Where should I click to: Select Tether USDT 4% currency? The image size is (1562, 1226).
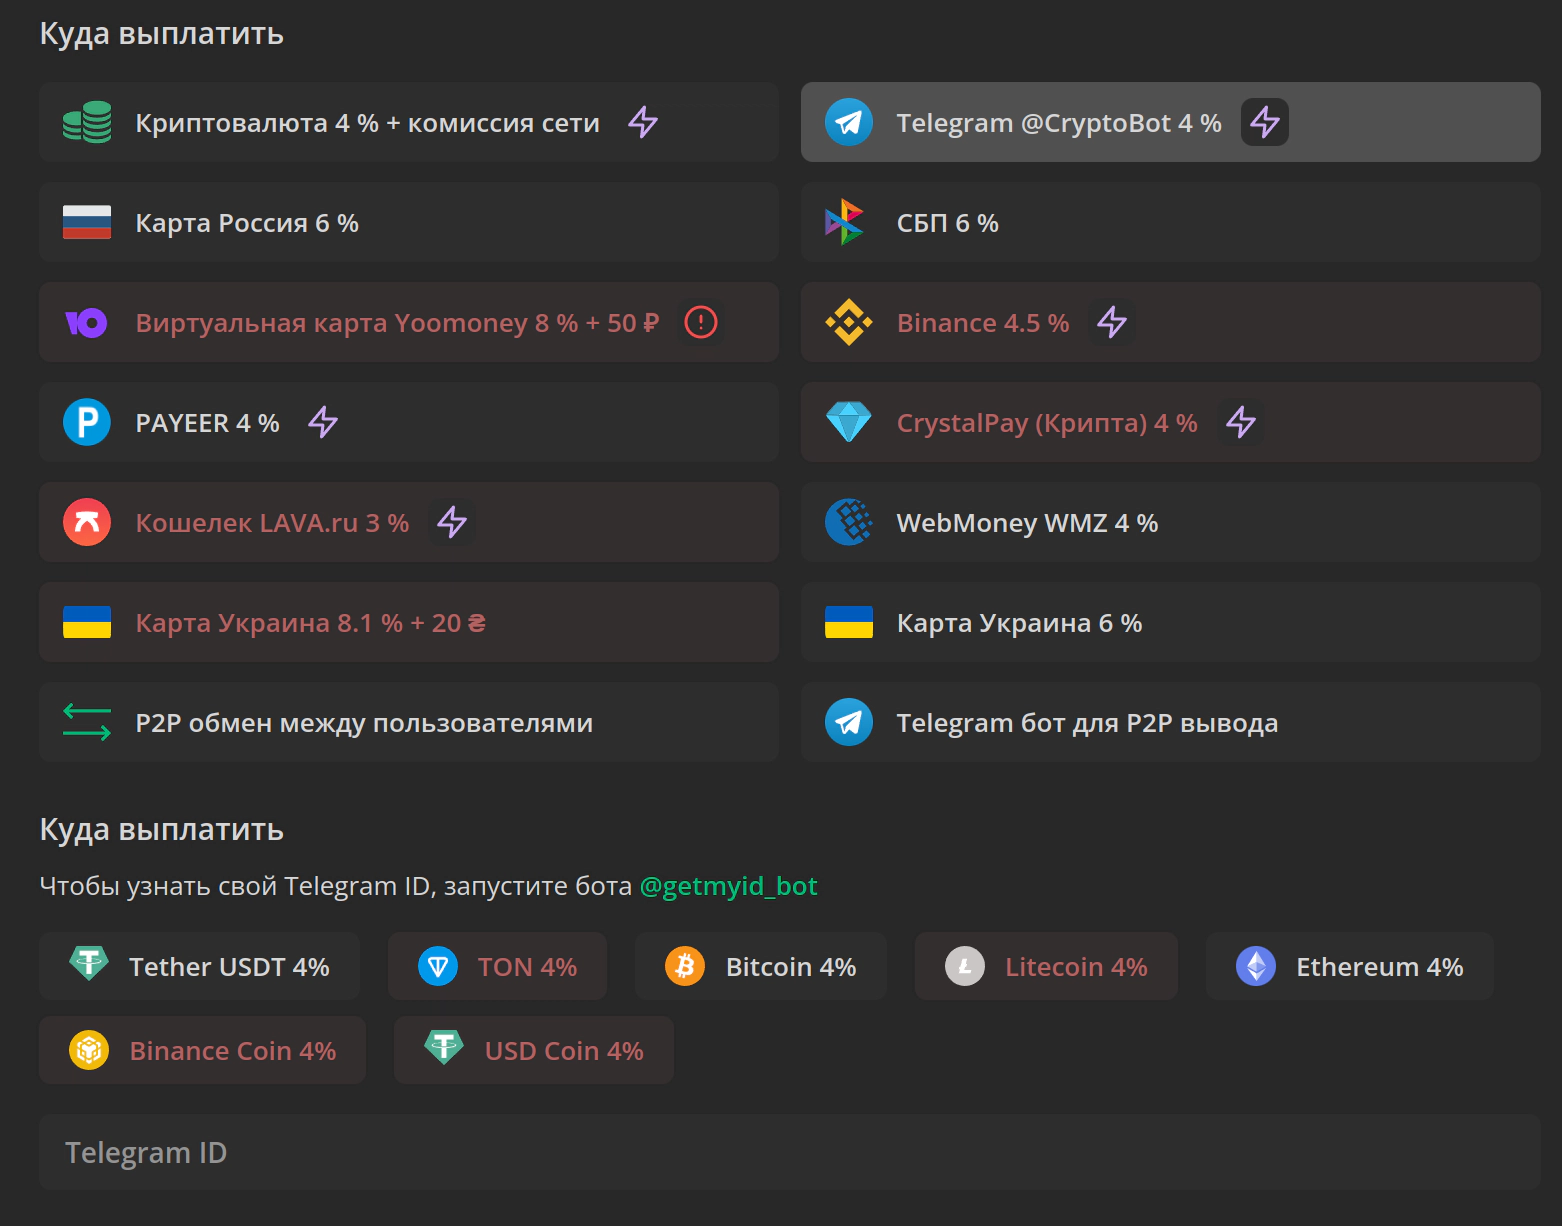(200, 966)
